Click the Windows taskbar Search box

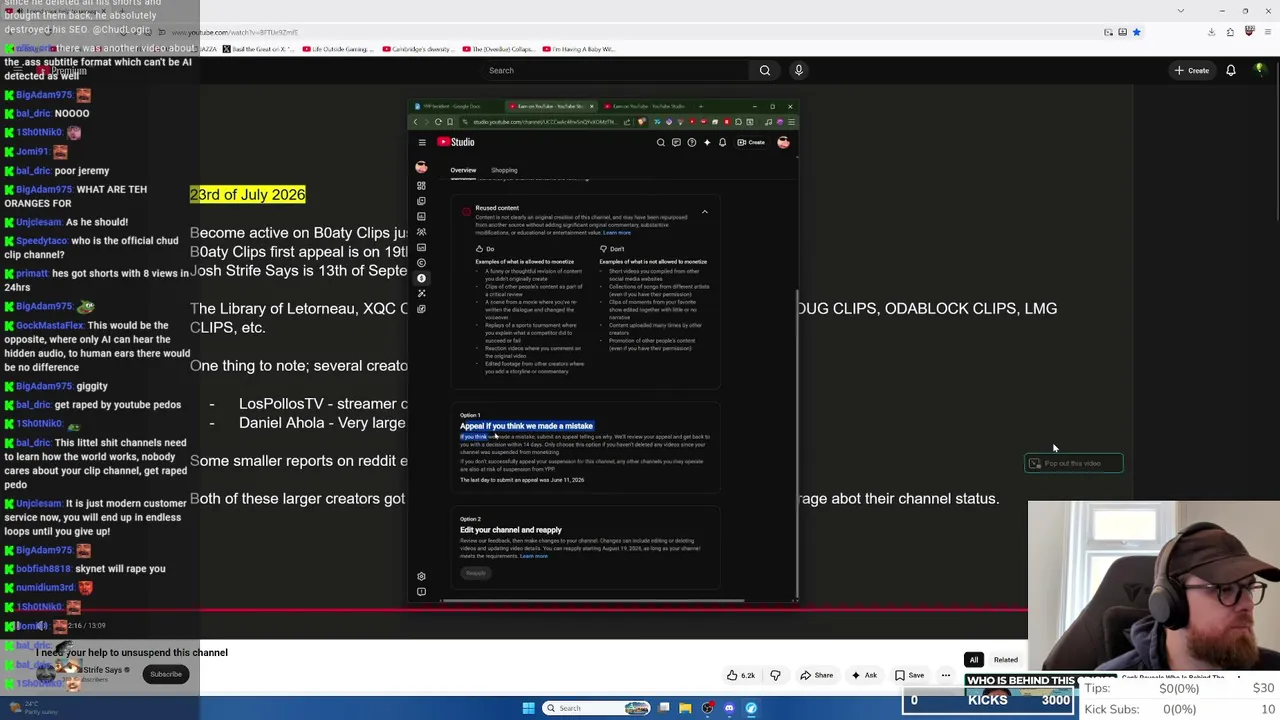pos(597,708)
